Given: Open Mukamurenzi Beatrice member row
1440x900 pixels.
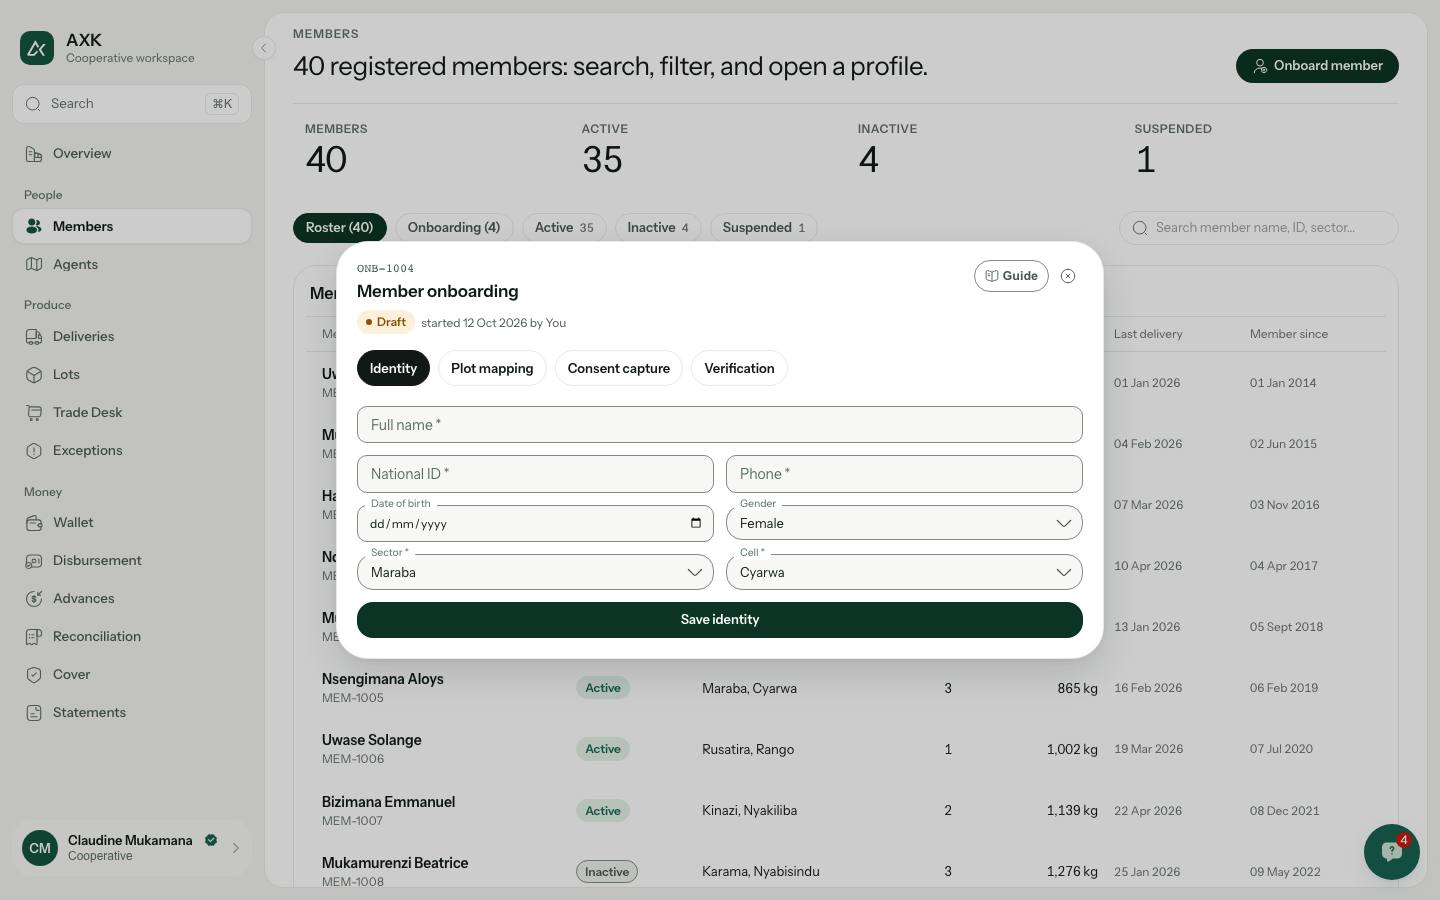Looking at the screenshot, I should point(846,872).
